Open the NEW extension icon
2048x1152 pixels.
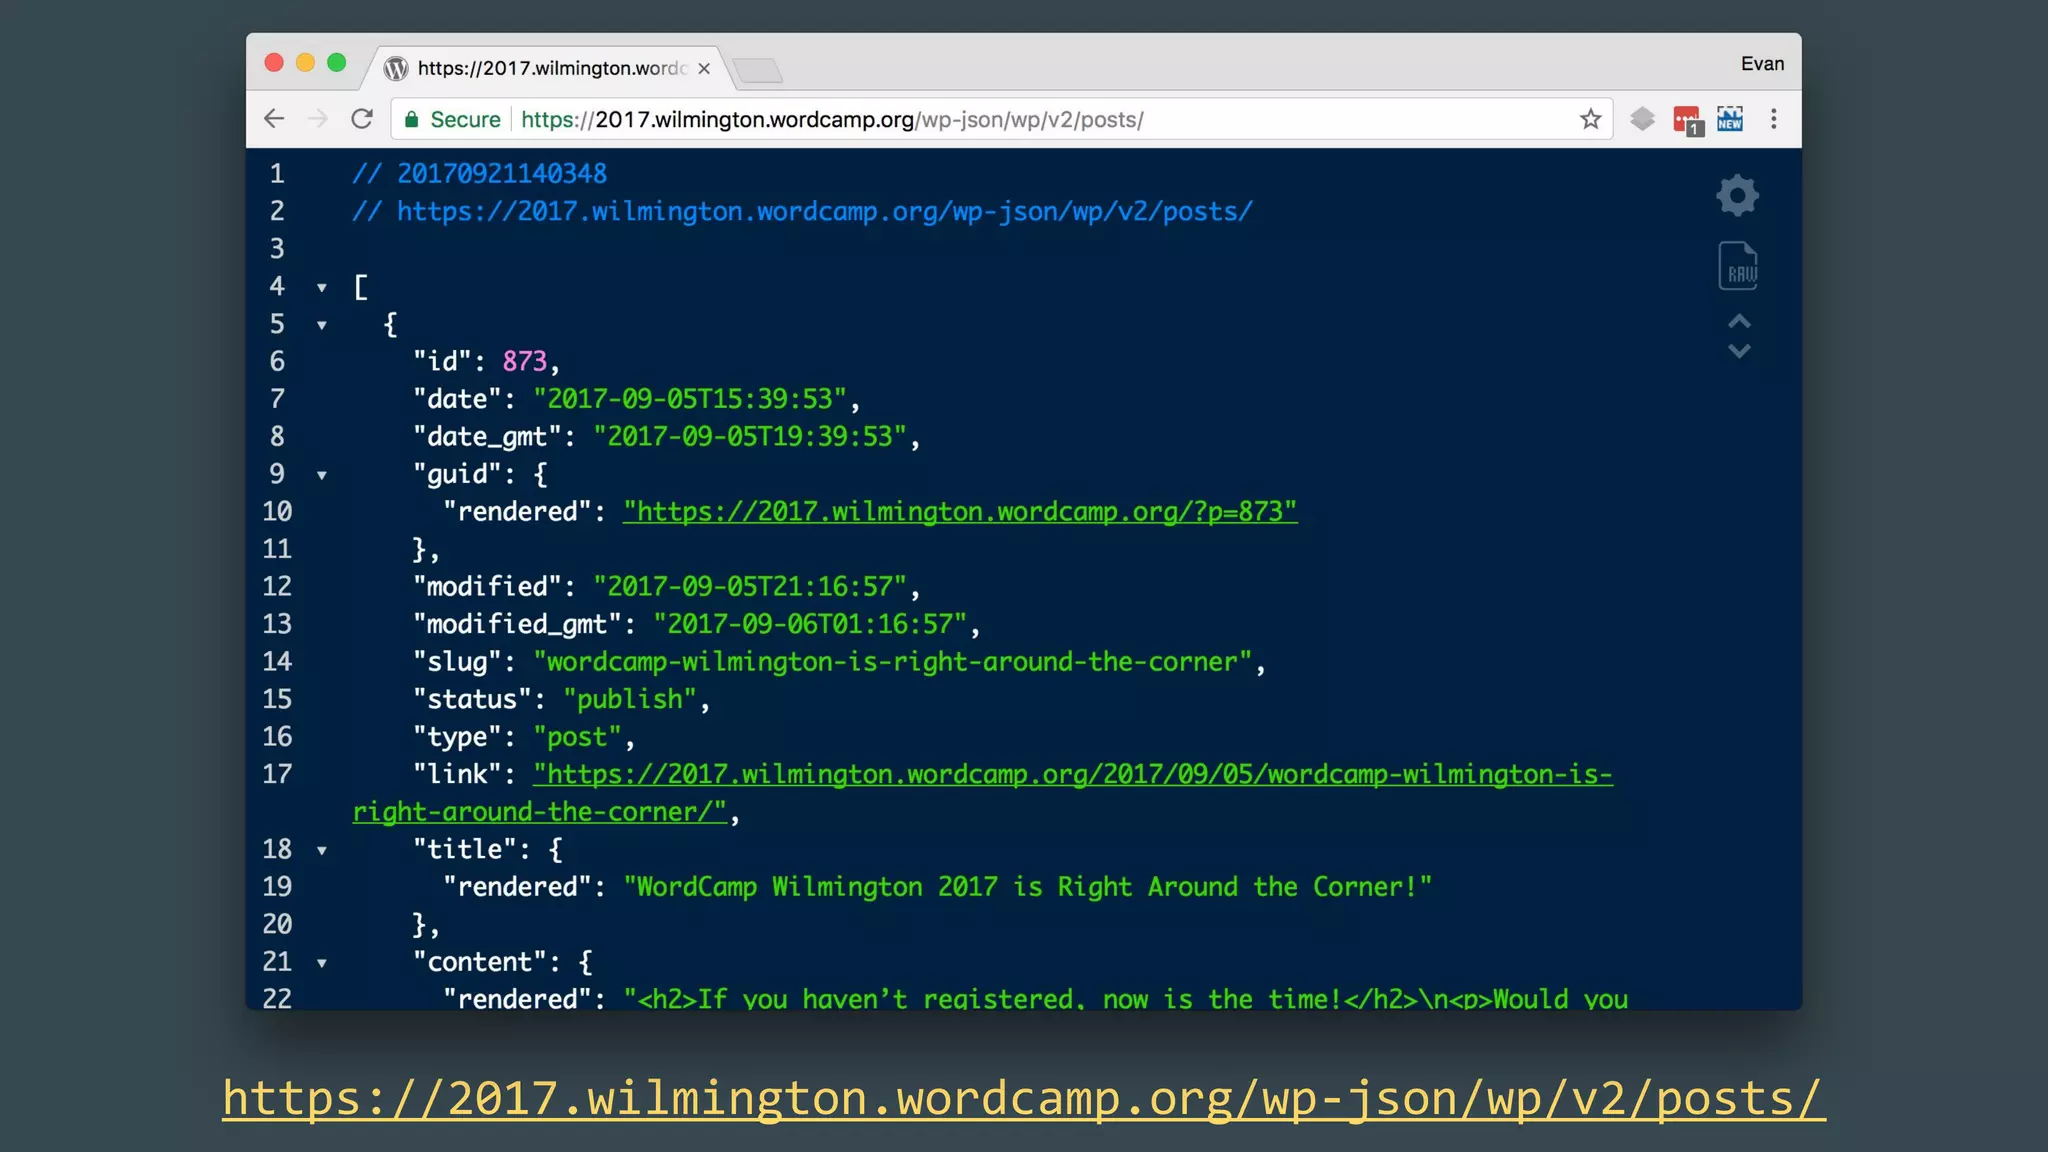1730,119
